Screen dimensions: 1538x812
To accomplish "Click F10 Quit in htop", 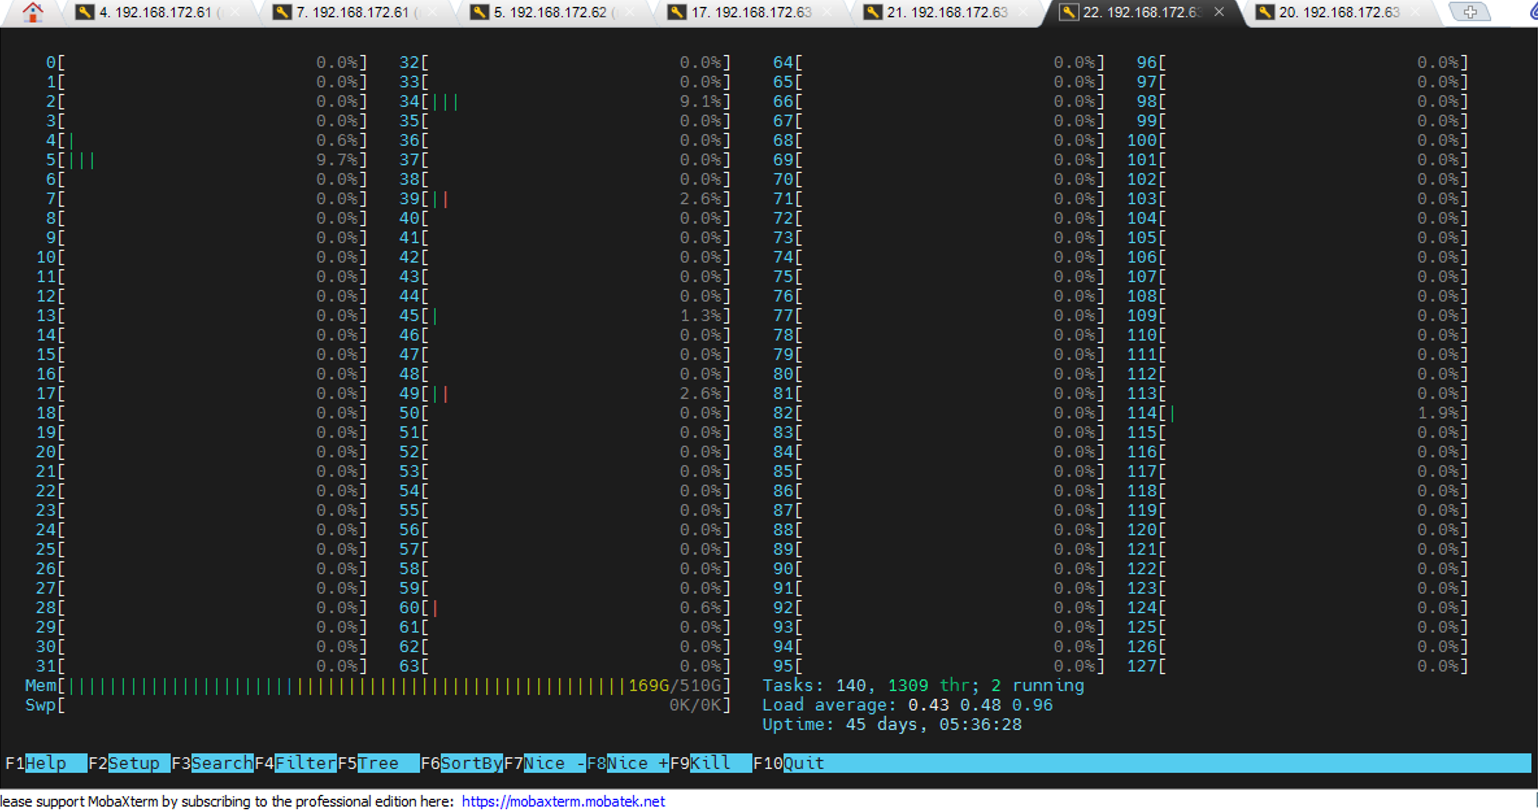I will pos(789,763).
